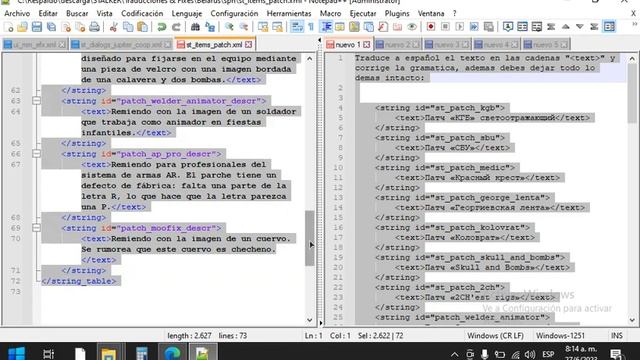Viewport: 640px width, 360px height.
Task: Run macro multiple times with the double-arrow icon
Action: 474,27
